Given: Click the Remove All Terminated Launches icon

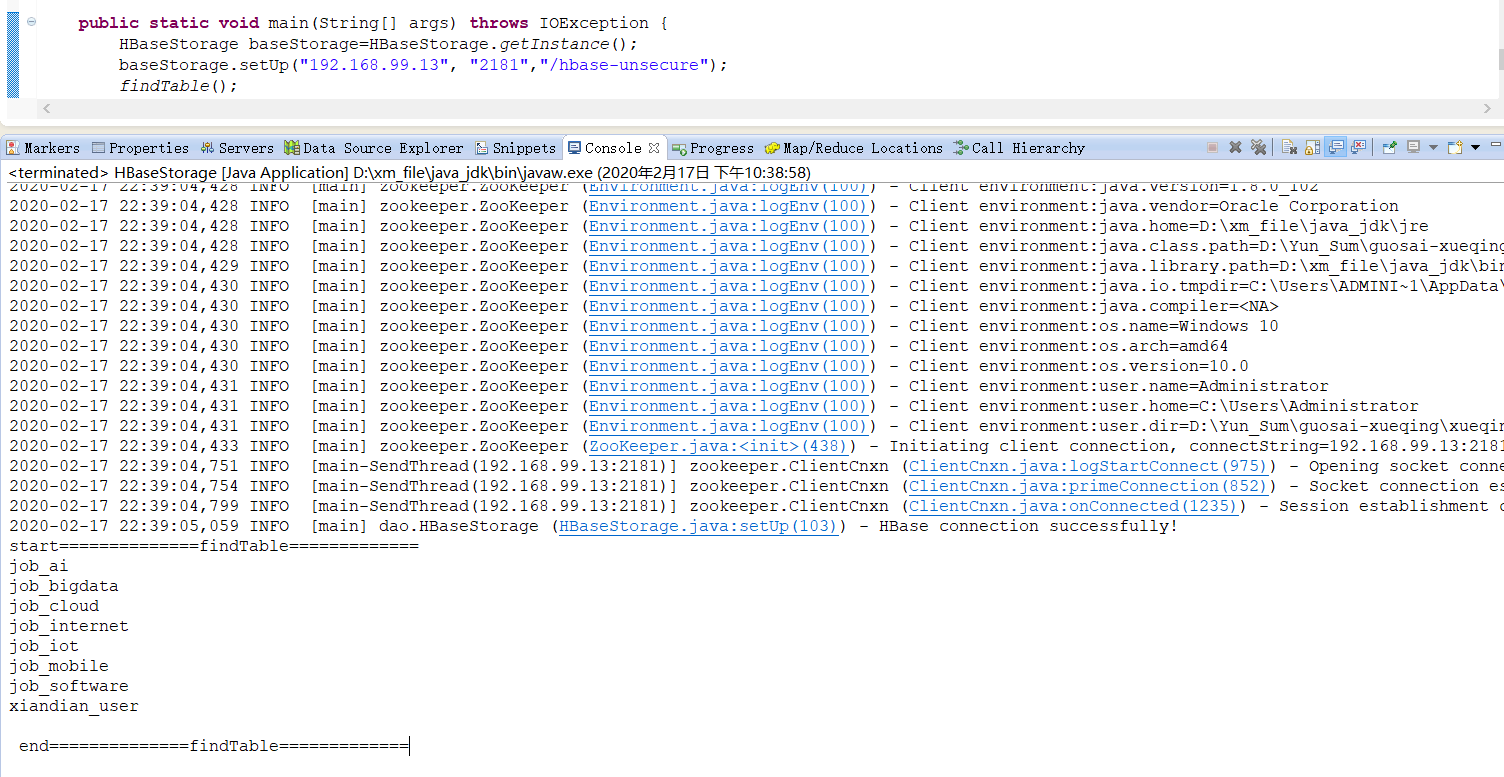Looking at the screenshot, I should coord(1259,146).
